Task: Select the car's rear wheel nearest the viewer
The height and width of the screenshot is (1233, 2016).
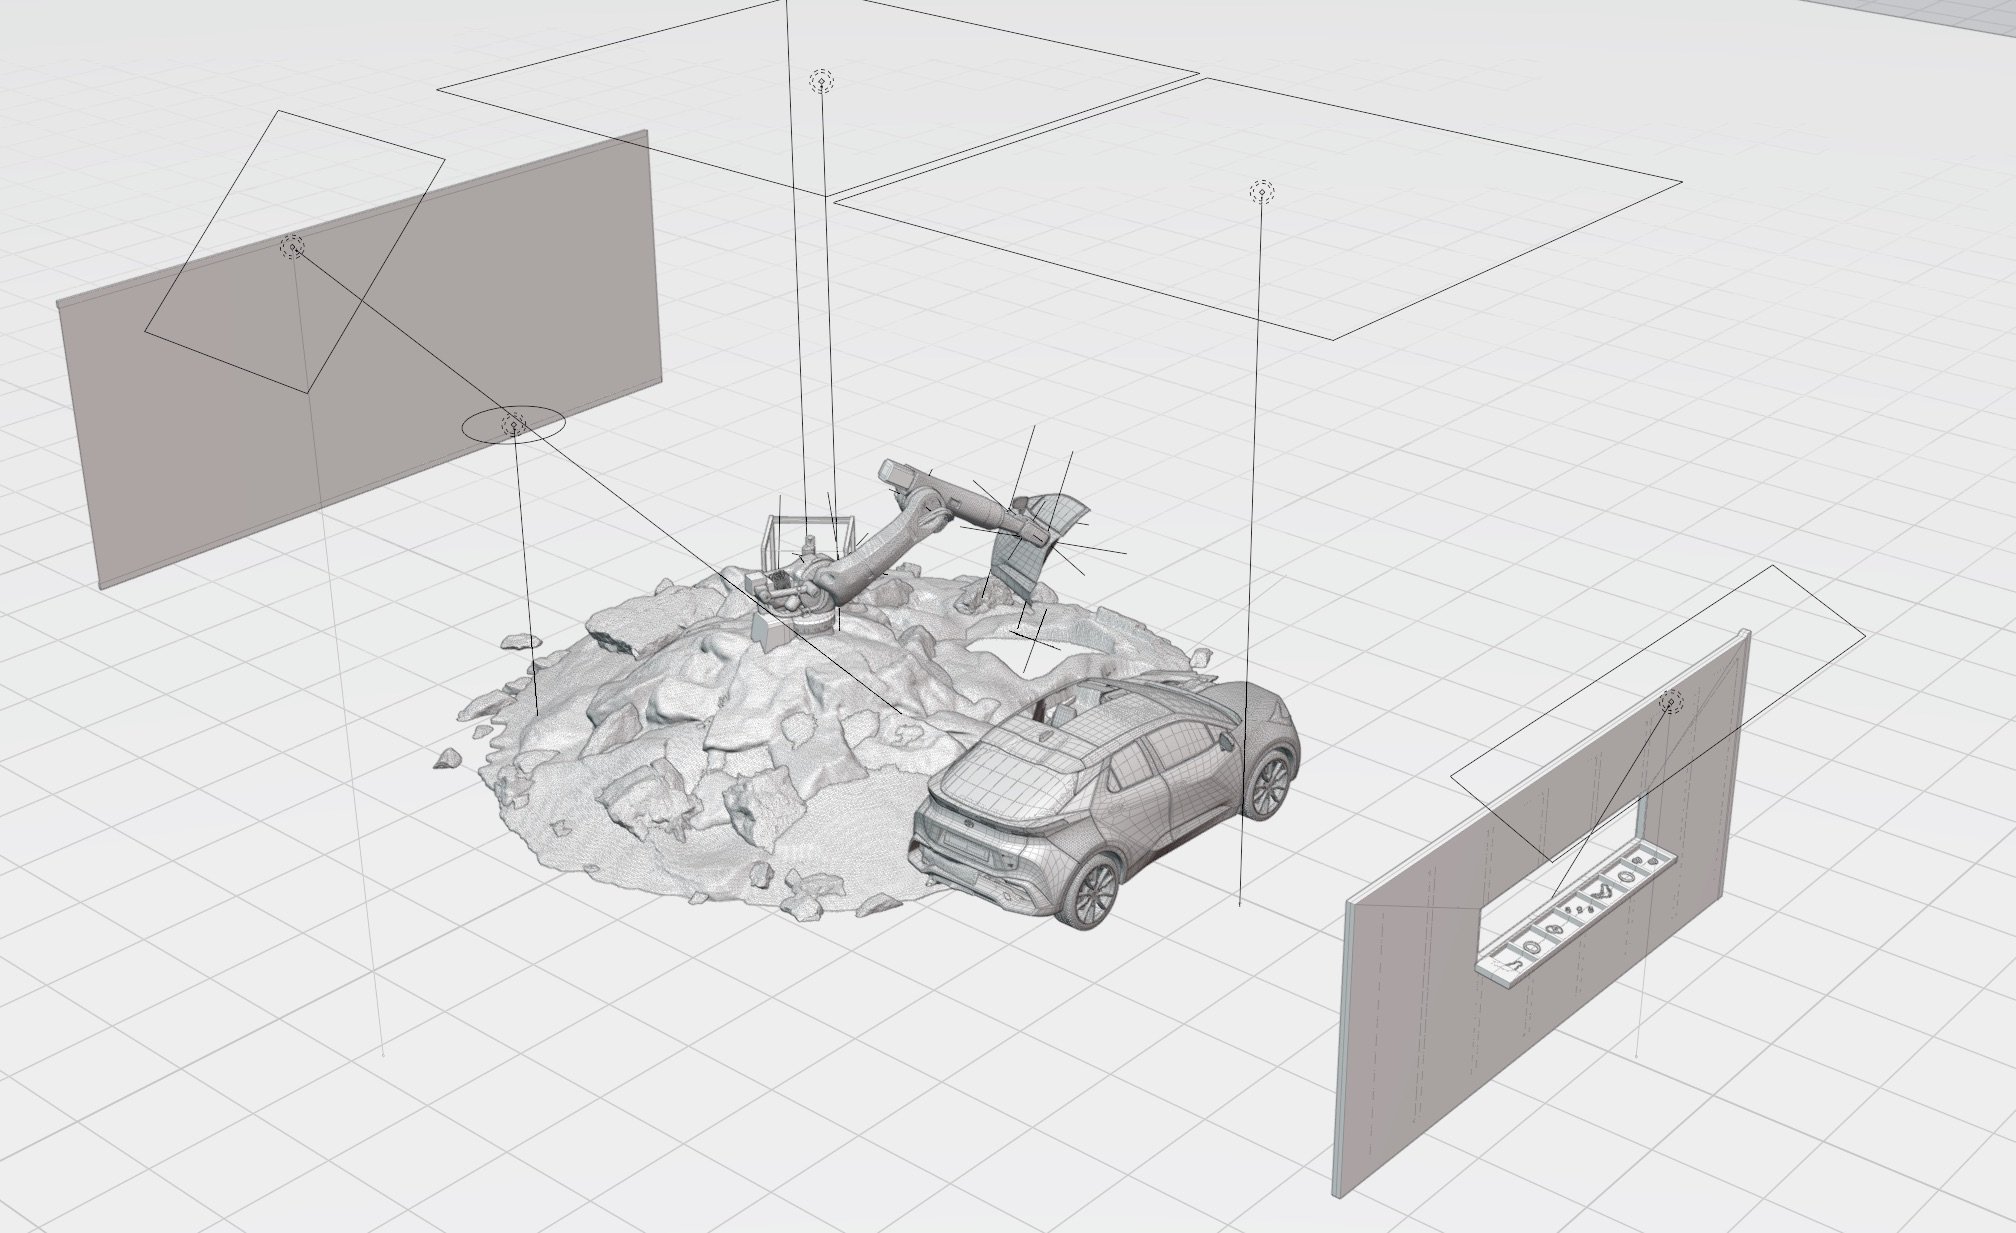Action: coord(1092,890)
